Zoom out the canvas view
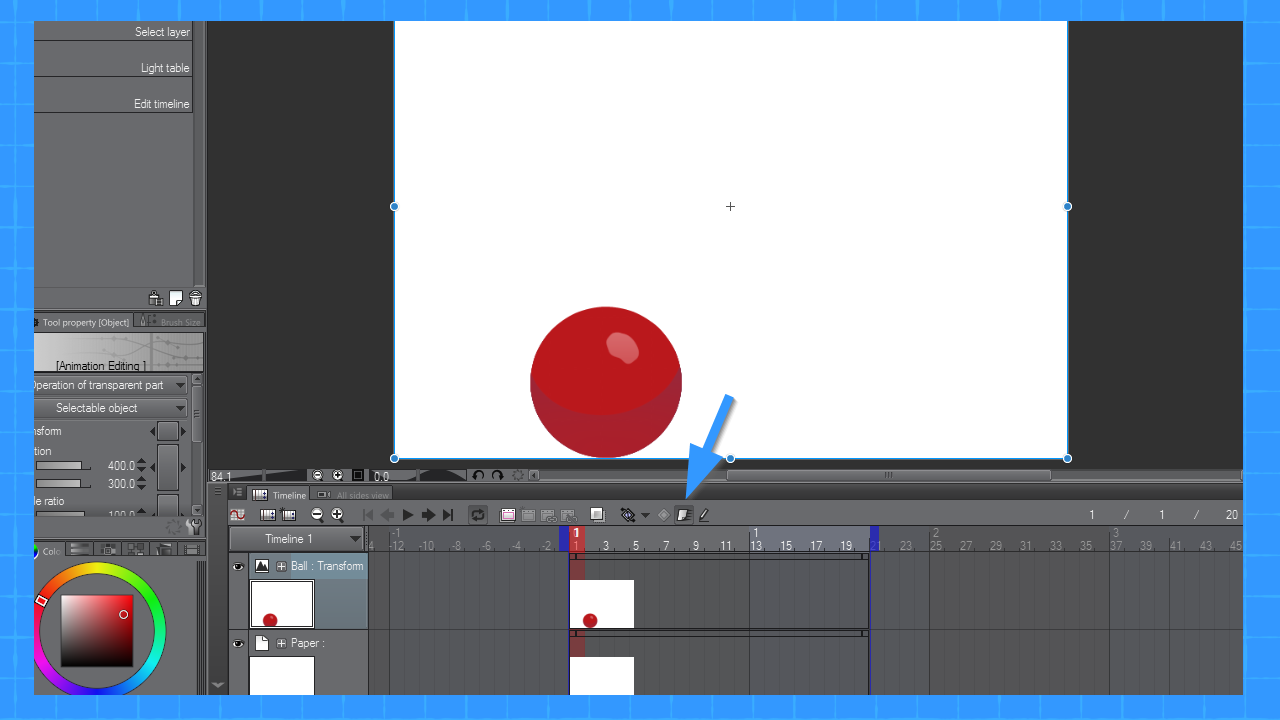This screenshot has height=720, width=1280. tap(318, 476)
